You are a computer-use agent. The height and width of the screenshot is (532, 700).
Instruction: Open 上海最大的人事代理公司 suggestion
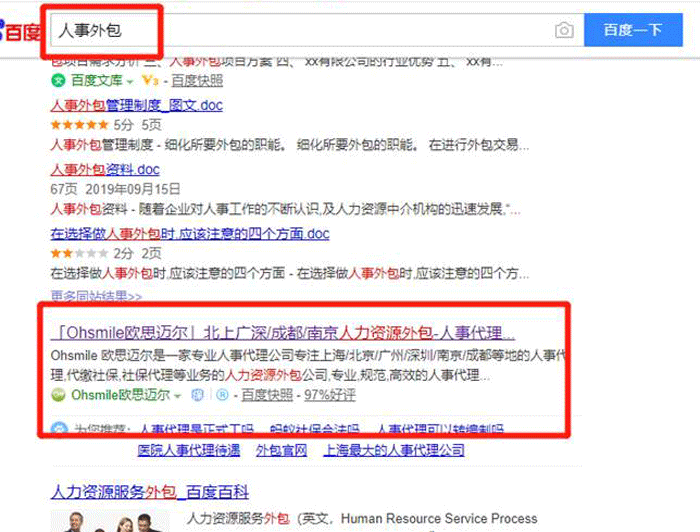[x=394, y=450]
